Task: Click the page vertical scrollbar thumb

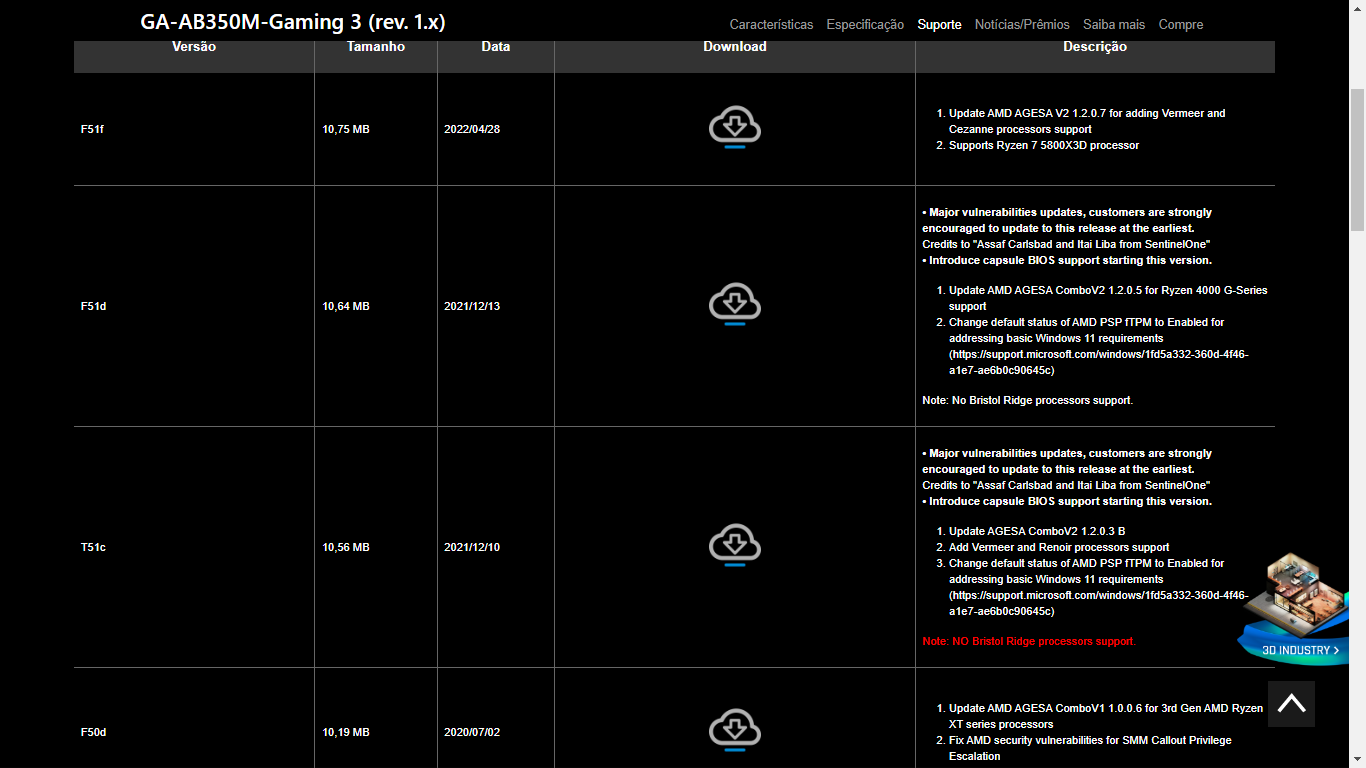Action: tap(1357, 160)
